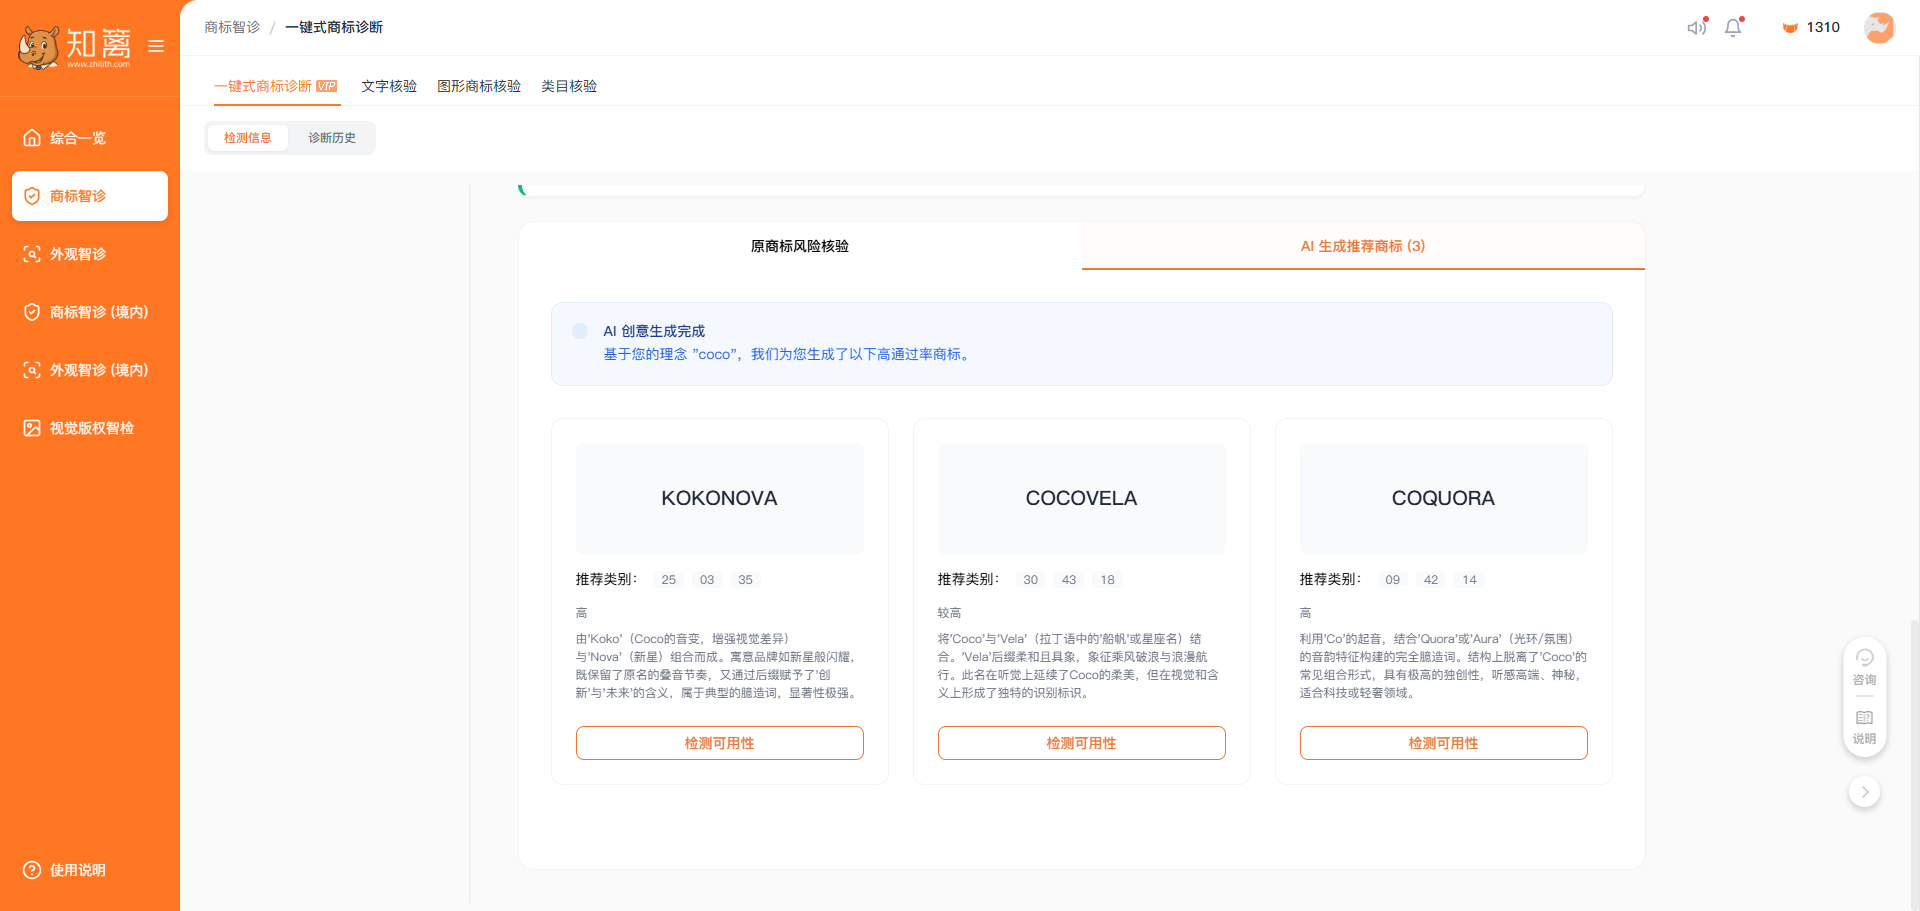Switch to 一键式商标诊断 tab

276,86
